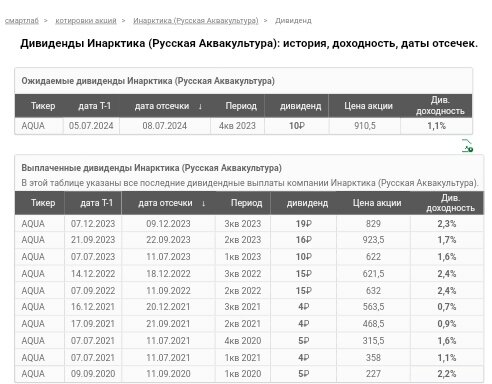This screenshot has height=384, width=492.
Task: Click the 2,4% yield for 3кв 2022
Action: coord(447,274)
